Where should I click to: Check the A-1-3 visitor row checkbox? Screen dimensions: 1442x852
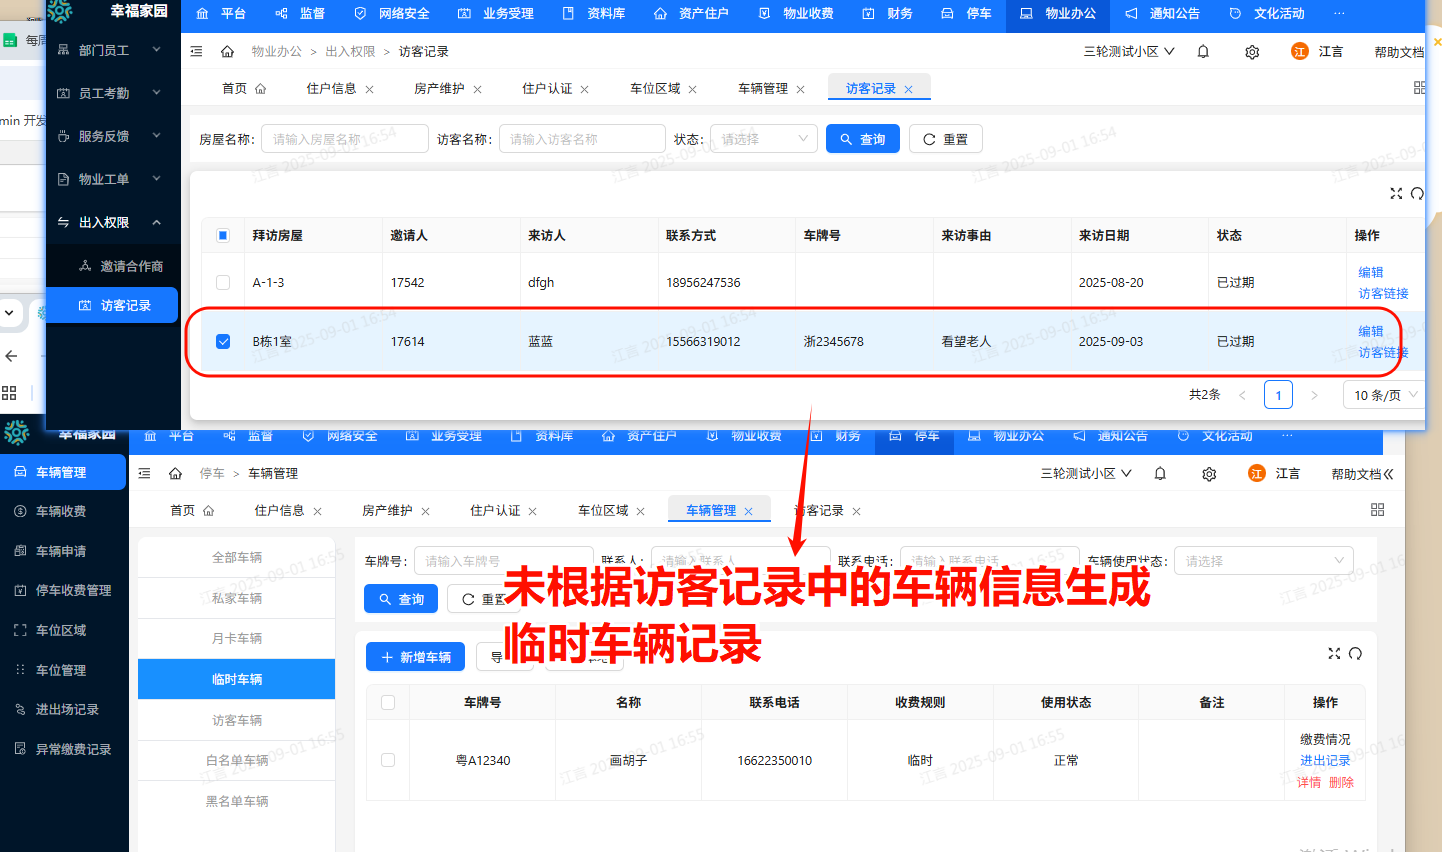pos(223,283)
